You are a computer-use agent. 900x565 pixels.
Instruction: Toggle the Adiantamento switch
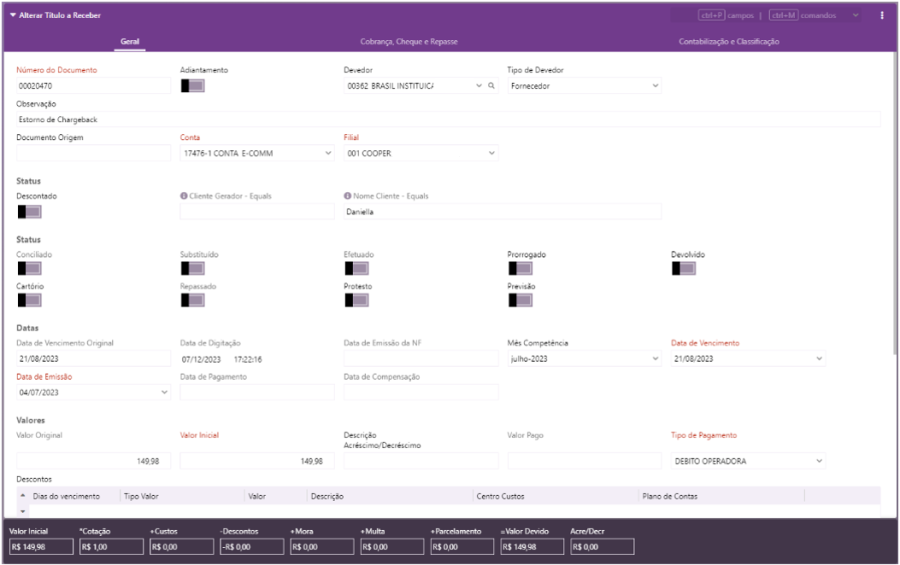pos(193,86)
